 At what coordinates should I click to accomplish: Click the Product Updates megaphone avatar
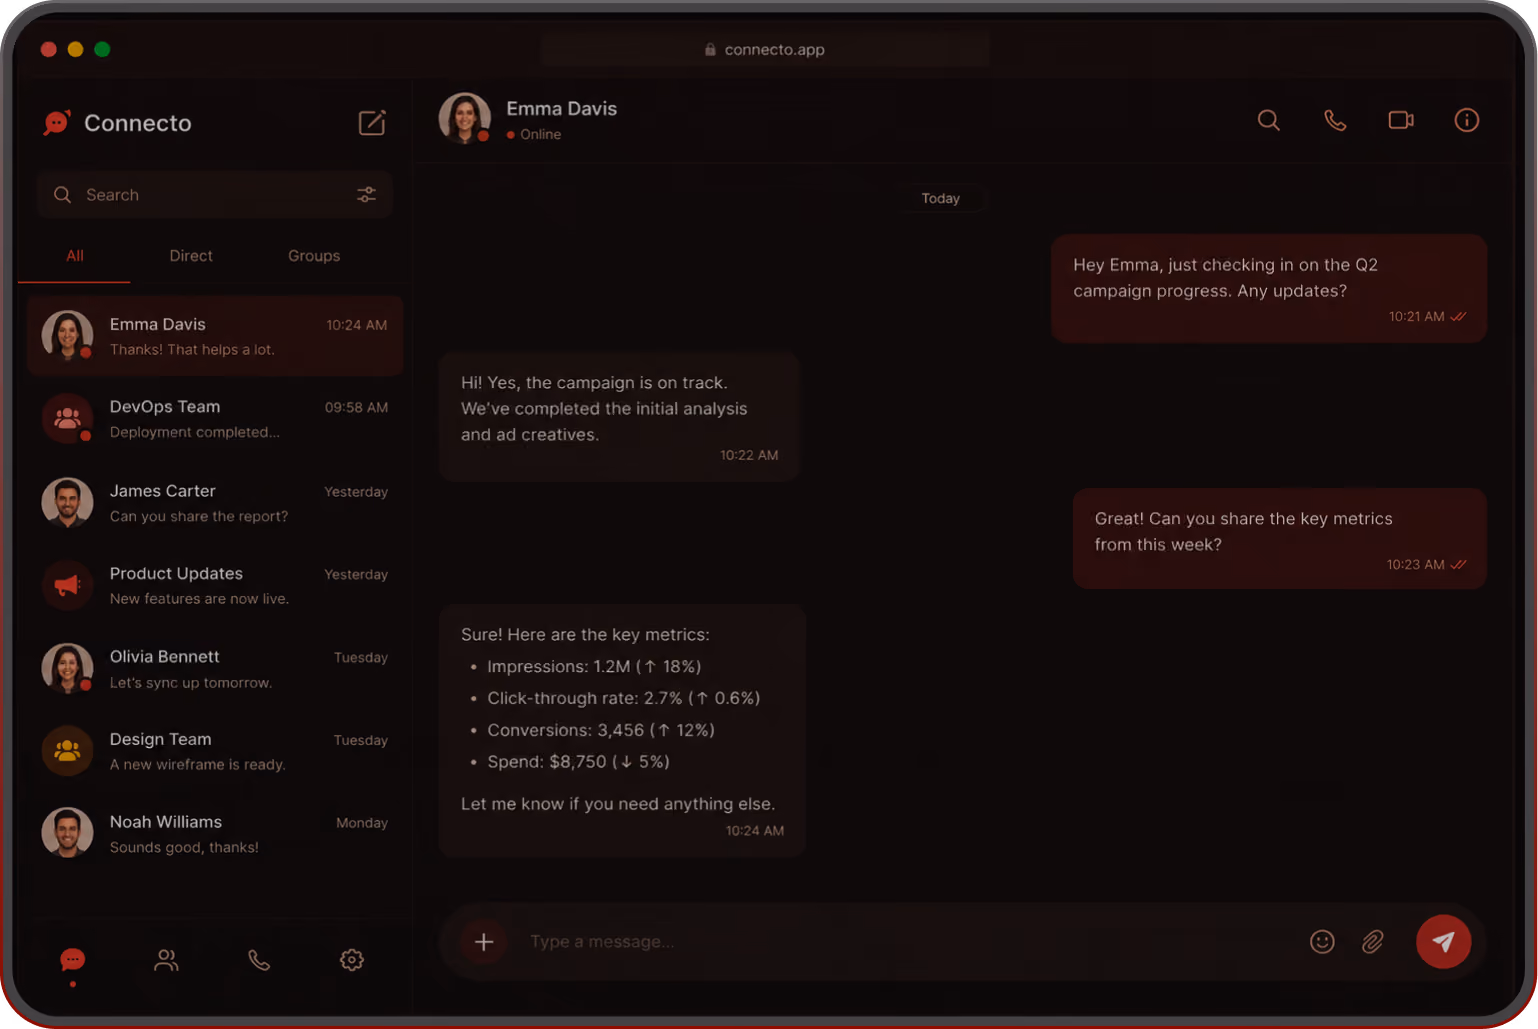[x=67, y=585]
